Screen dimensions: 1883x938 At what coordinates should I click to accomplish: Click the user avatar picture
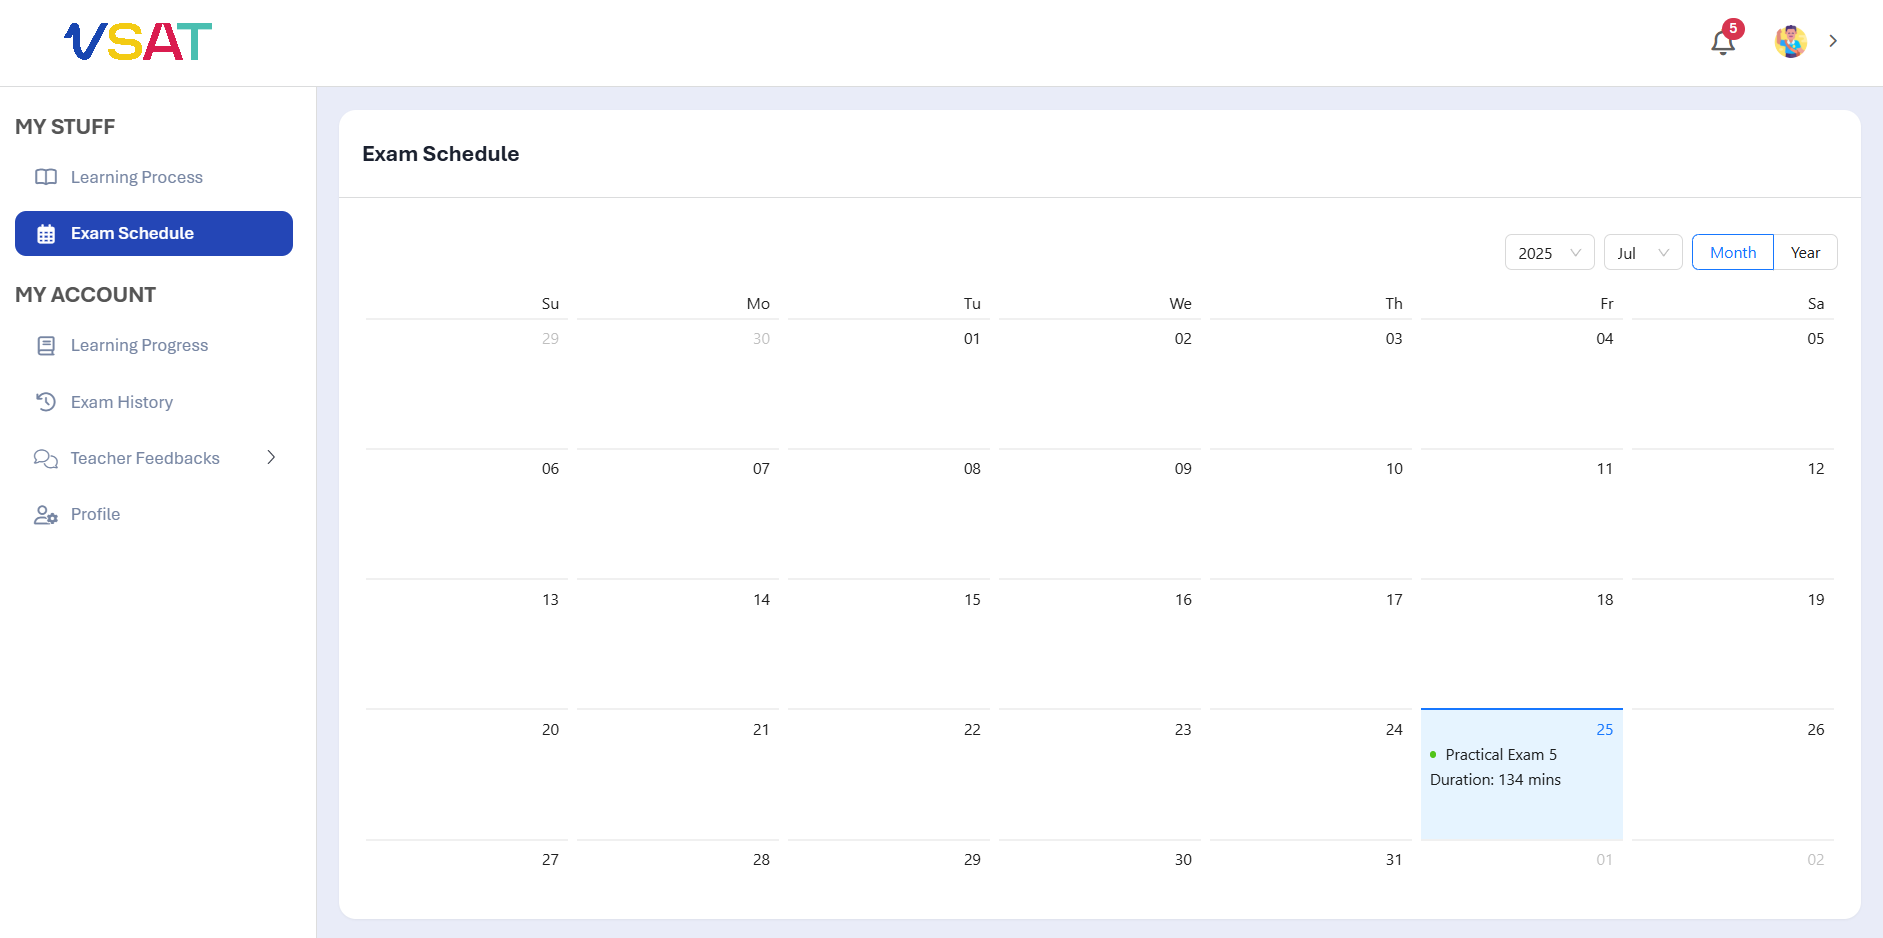click(x=1790, y=42)
